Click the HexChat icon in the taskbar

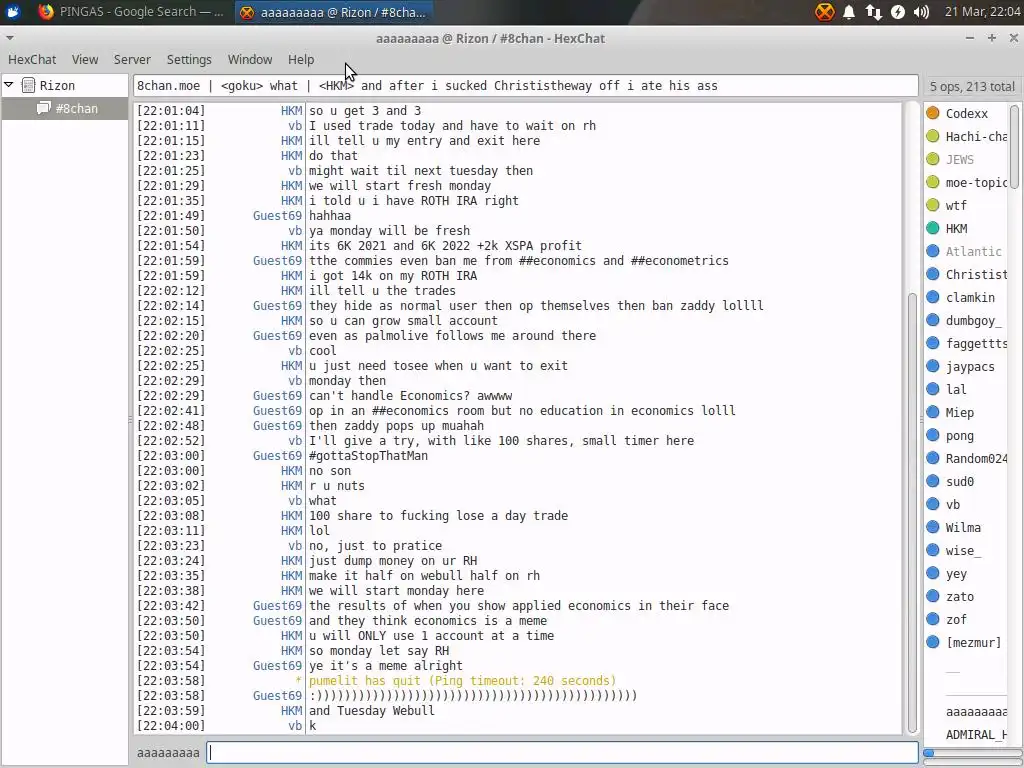point(247,12)
